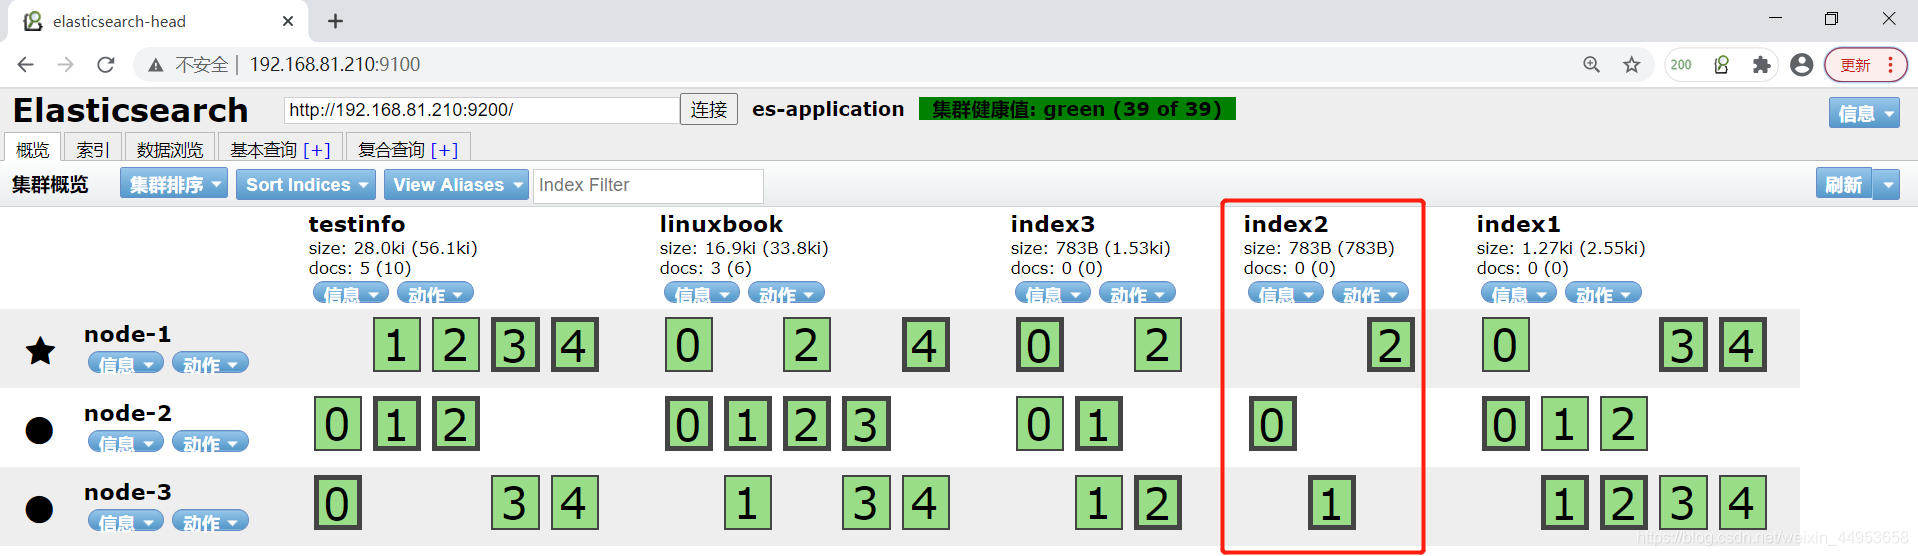The image size is (1918, 556).
Task: Open 动作 dropdown under index2
Action: pyautogui.click(x=1370, y=294)
